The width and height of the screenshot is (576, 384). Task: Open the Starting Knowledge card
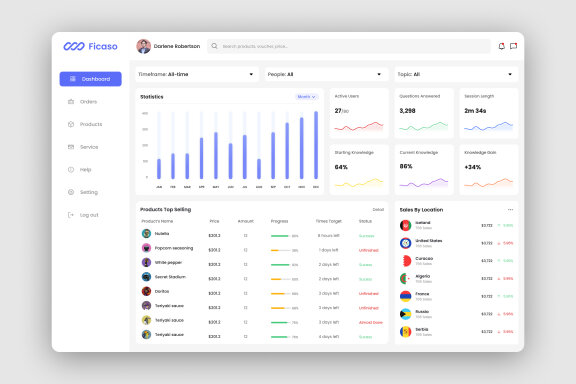(359, 169)
